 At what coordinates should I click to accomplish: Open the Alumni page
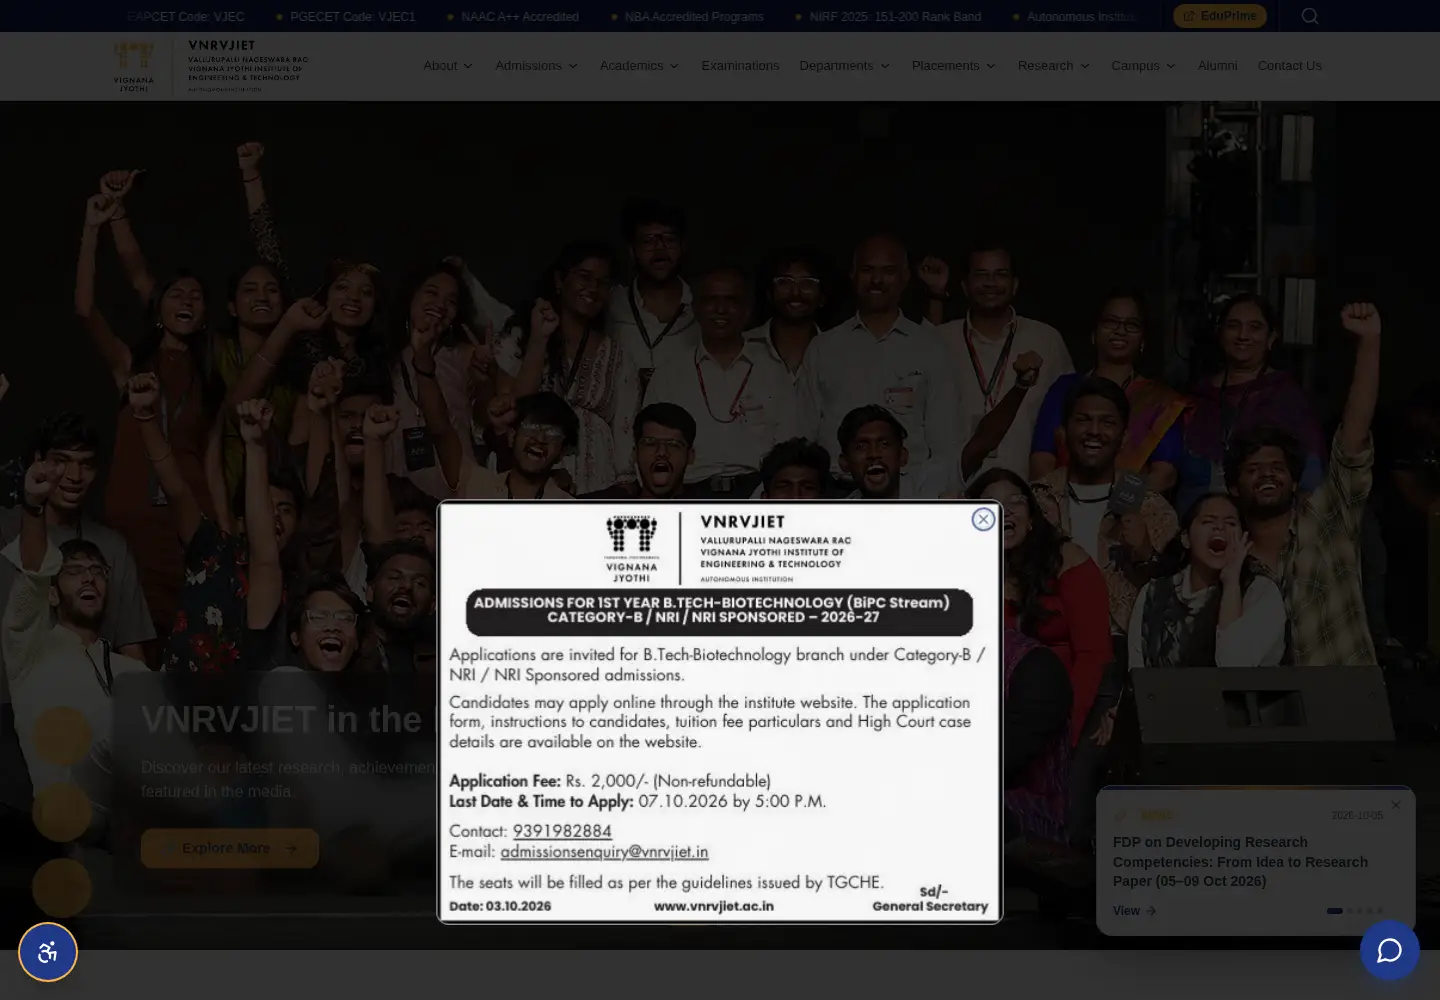(x=1217, y=66)
